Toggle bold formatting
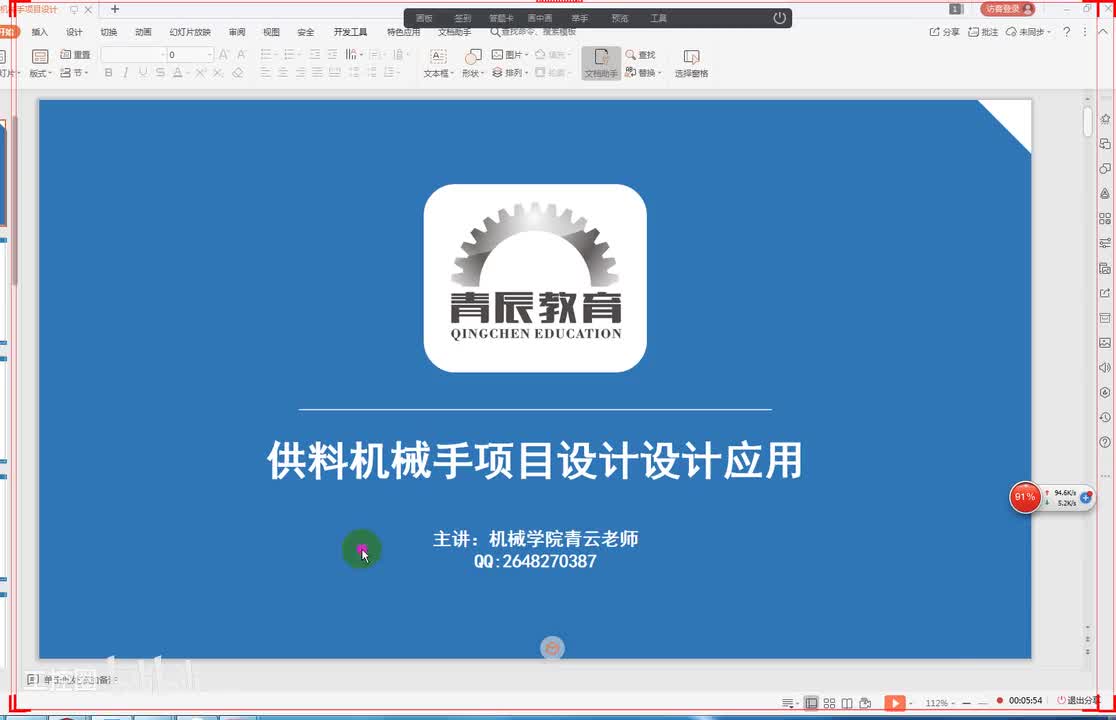1116x720 pixels. coord(108,73)
